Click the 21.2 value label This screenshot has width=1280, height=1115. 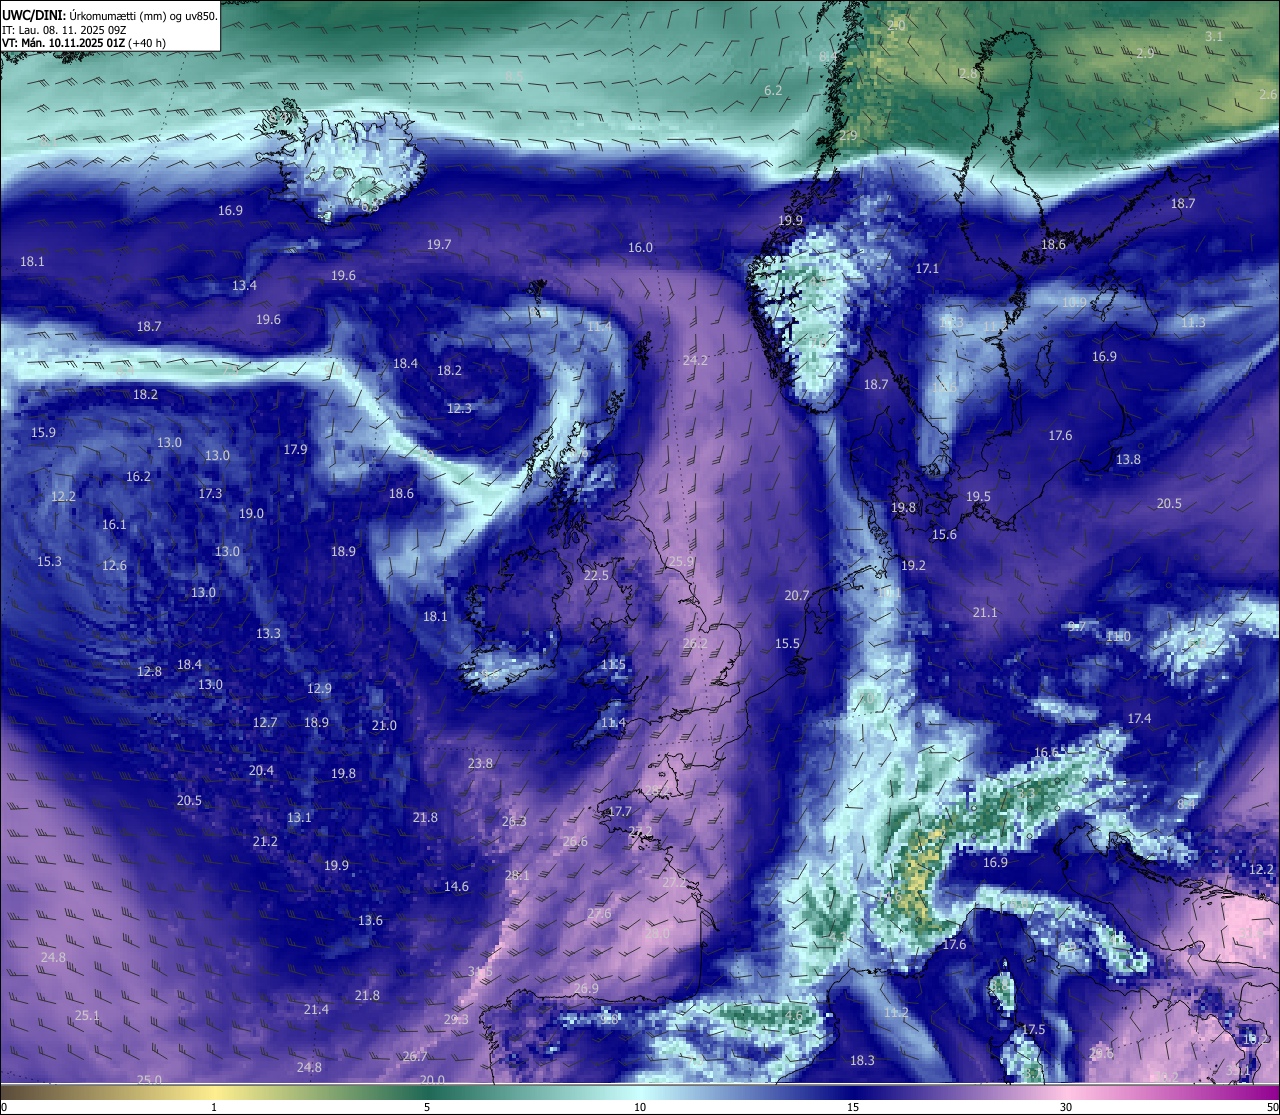(x=265, y=841)
